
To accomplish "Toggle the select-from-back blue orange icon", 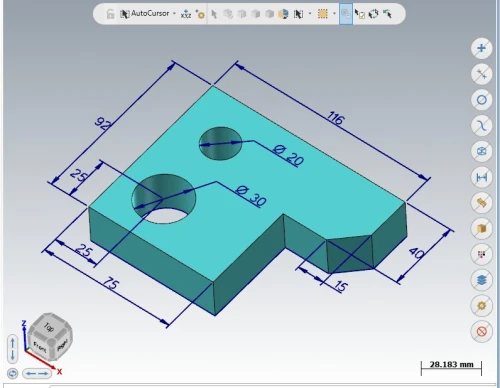I will (283, 14).
